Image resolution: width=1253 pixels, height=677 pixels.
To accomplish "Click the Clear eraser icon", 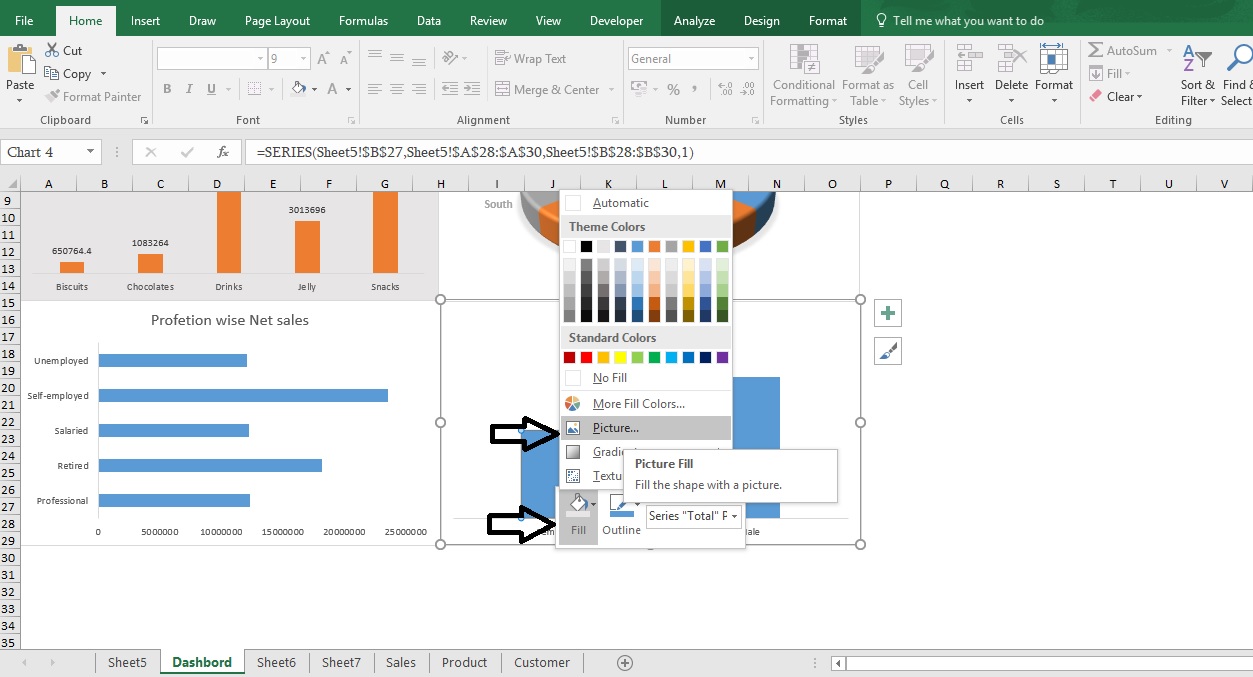I will (1095, 97).
